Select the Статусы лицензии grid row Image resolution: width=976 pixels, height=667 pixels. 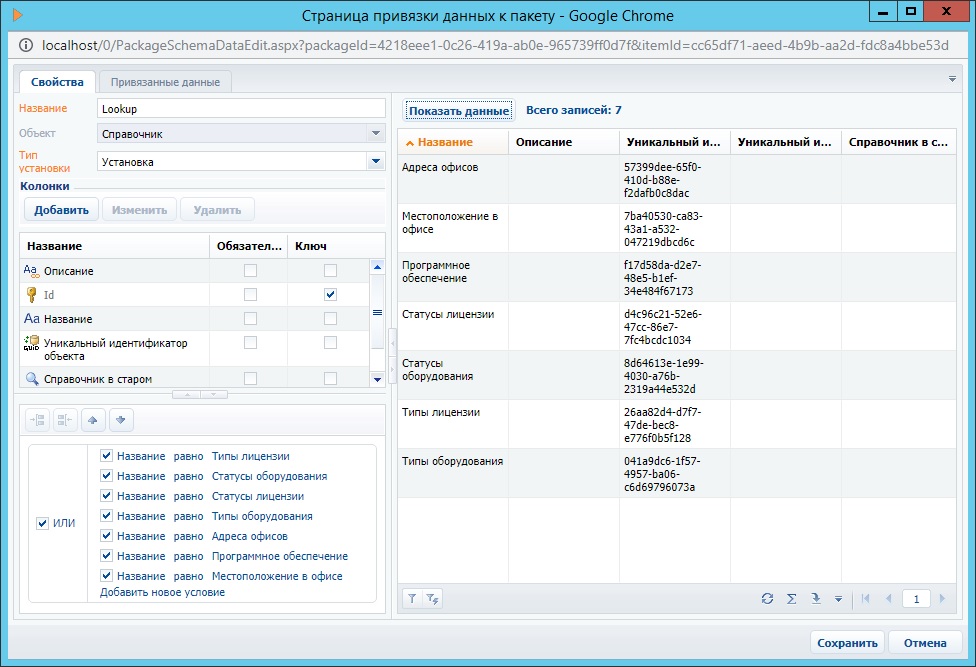(677, 327)
